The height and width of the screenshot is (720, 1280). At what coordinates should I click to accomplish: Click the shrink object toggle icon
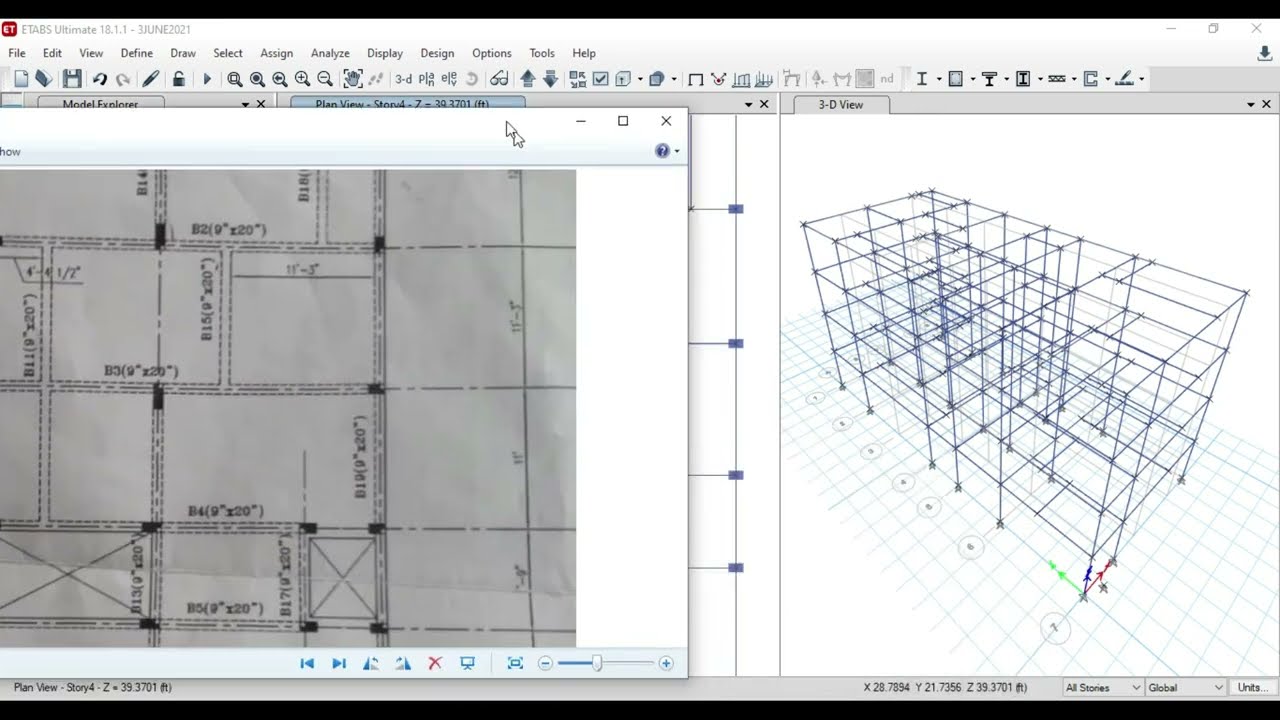click(578, 79)
